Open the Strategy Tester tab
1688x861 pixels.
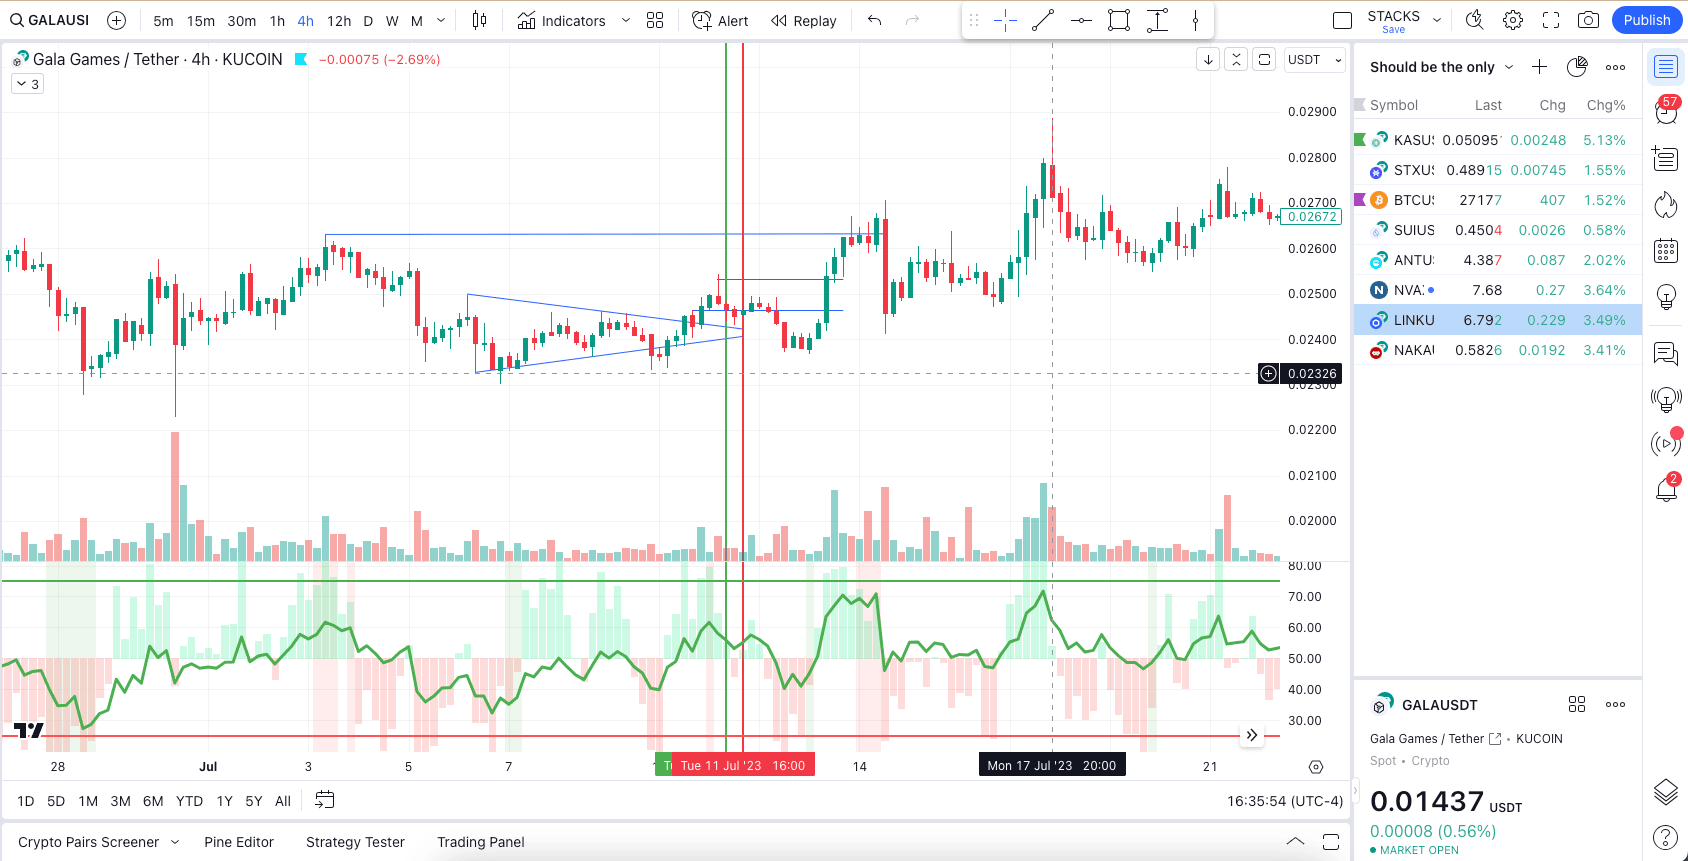click(355, 842)
